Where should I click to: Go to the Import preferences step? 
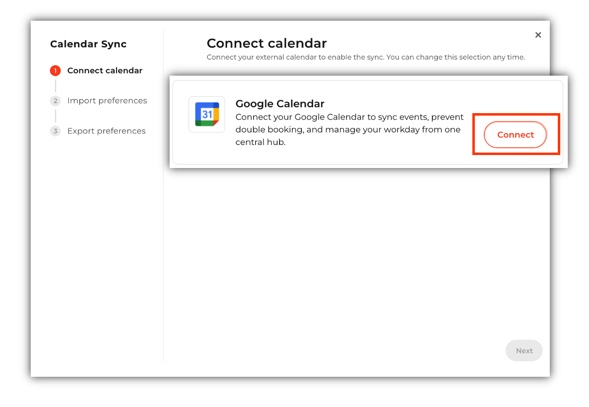[x=107, y=101]
